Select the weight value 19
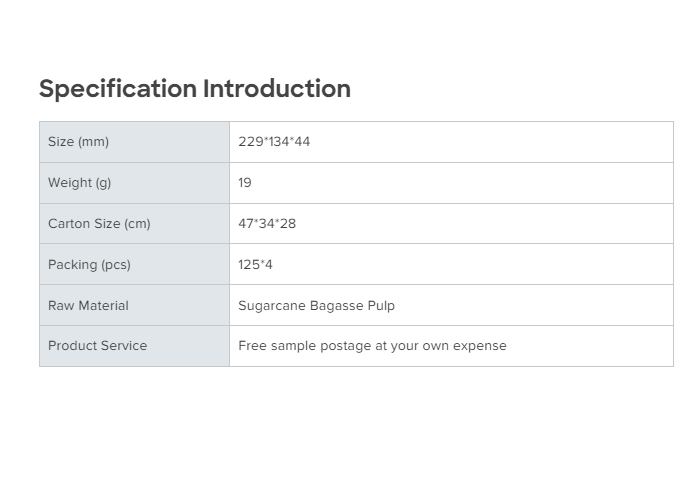Viewport: 691px width, 484px height. point(245,183)
